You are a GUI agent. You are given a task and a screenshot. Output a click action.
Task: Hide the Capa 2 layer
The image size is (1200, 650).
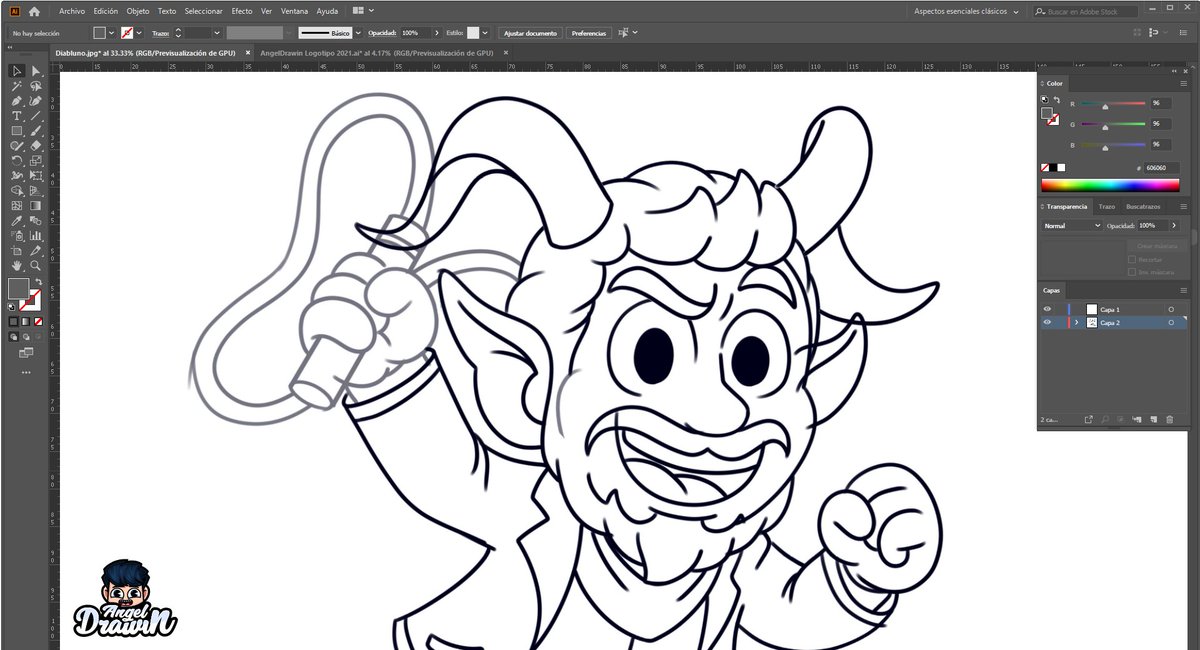click(1047, 322)
